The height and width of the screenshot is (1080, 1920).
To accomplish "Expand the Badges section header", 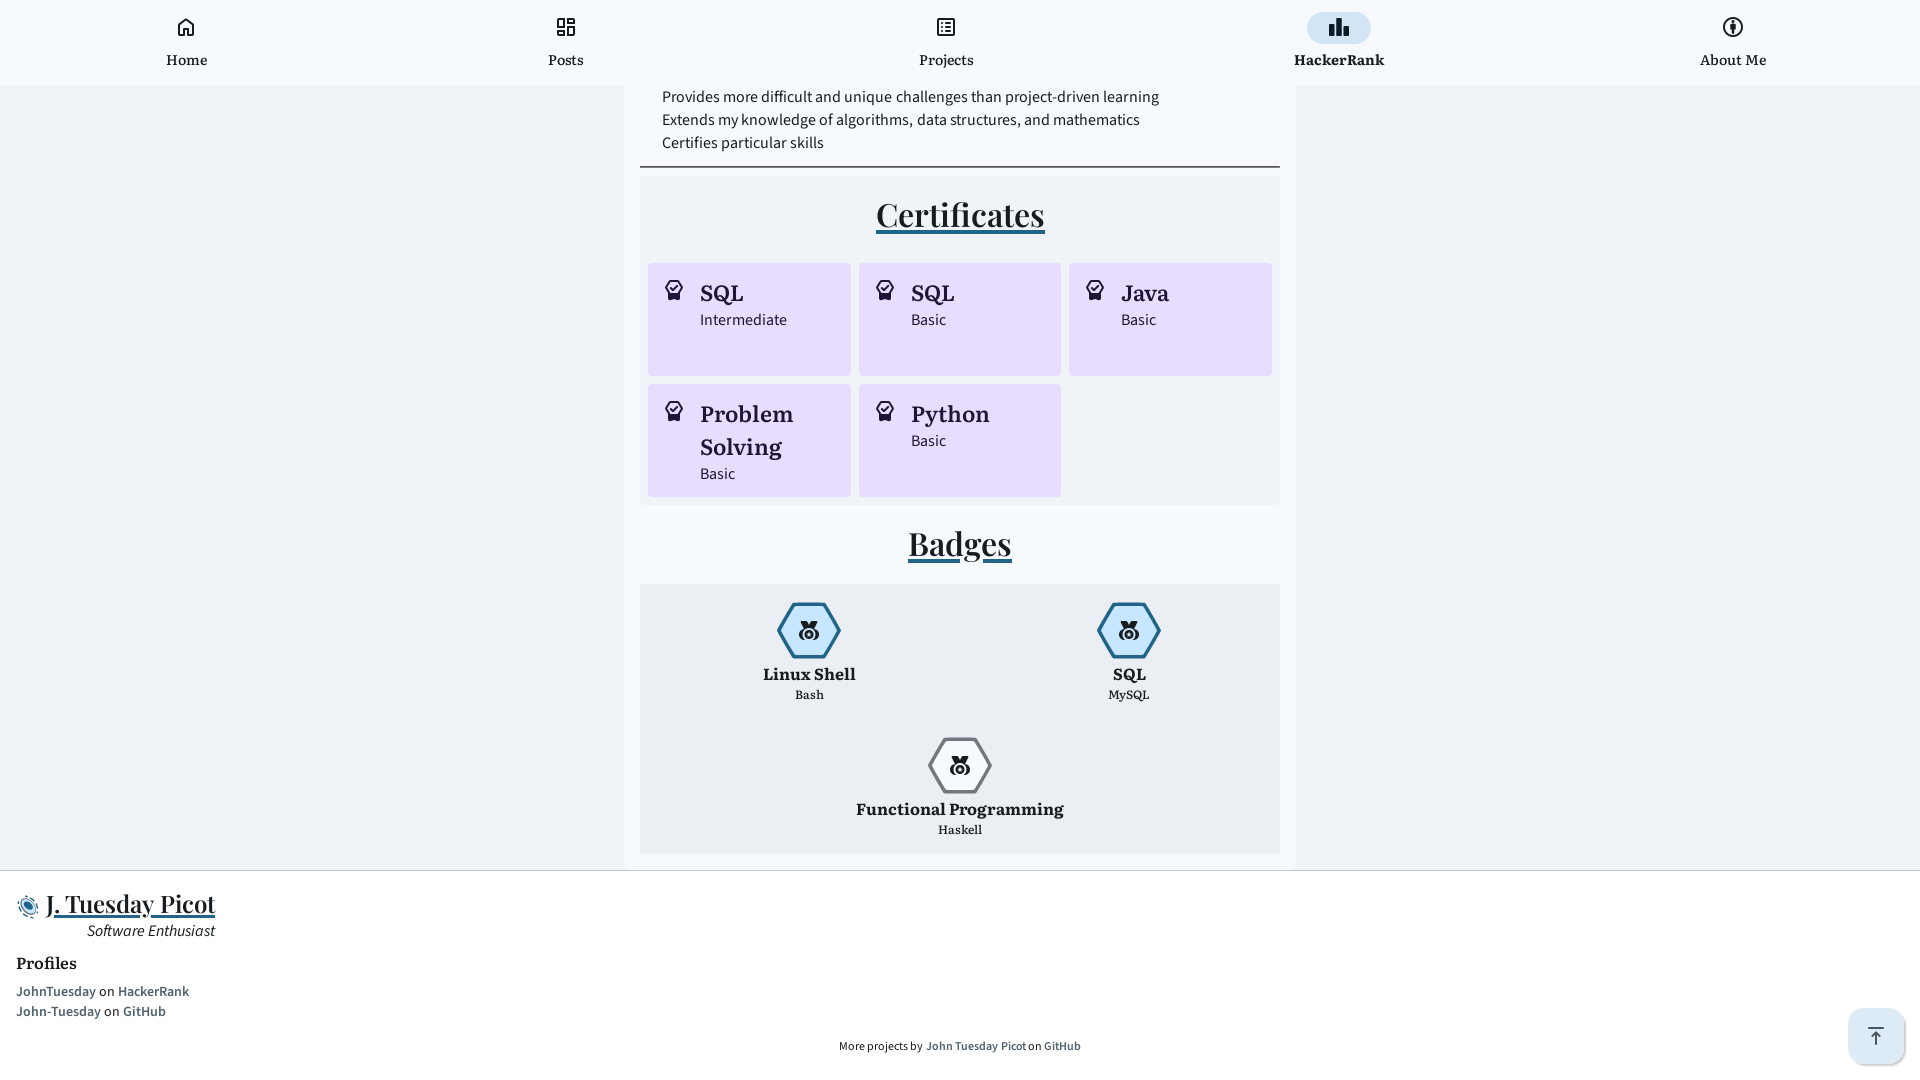I will pos(960,545).
